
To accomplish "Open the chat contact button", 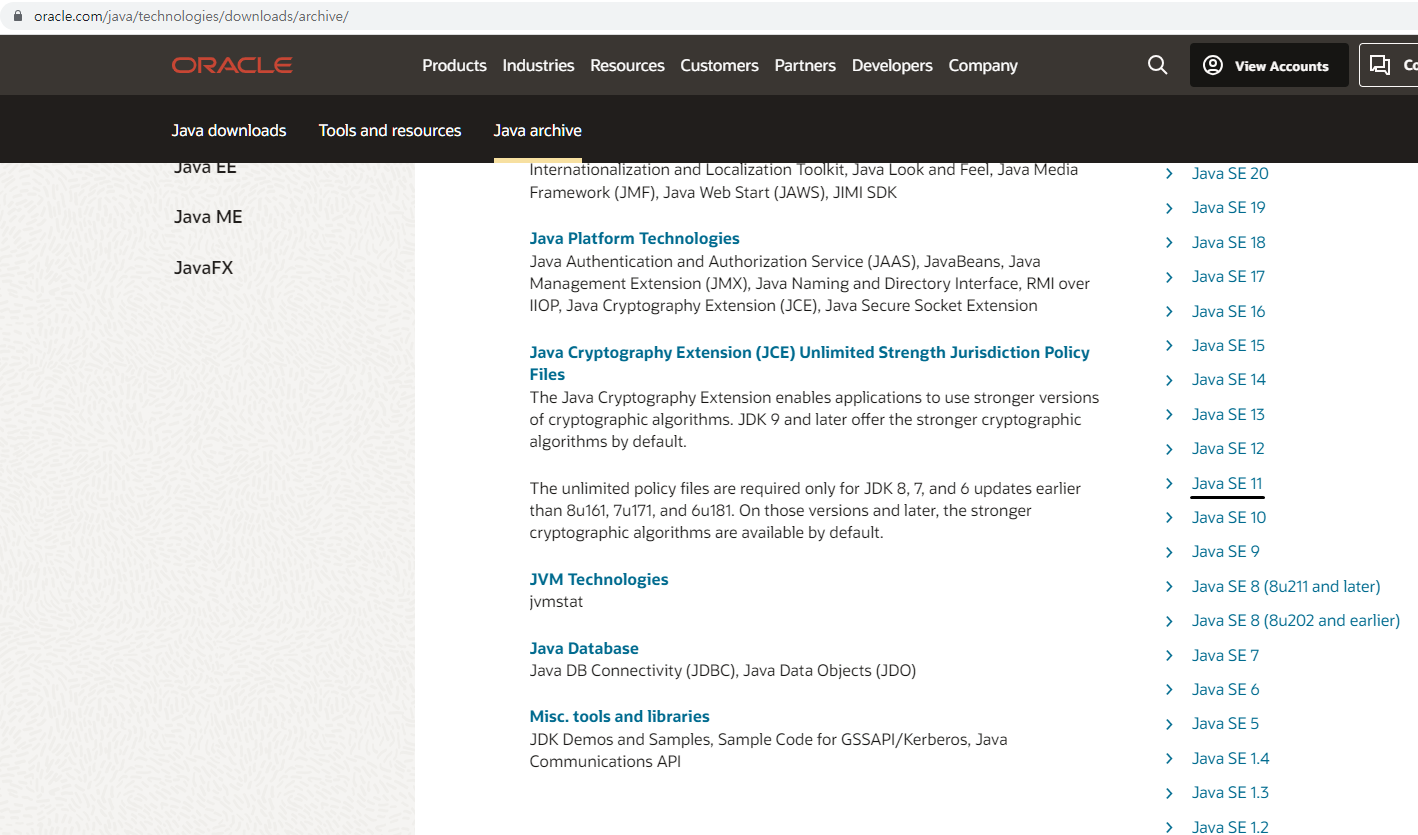I will tap(1389, 65).
